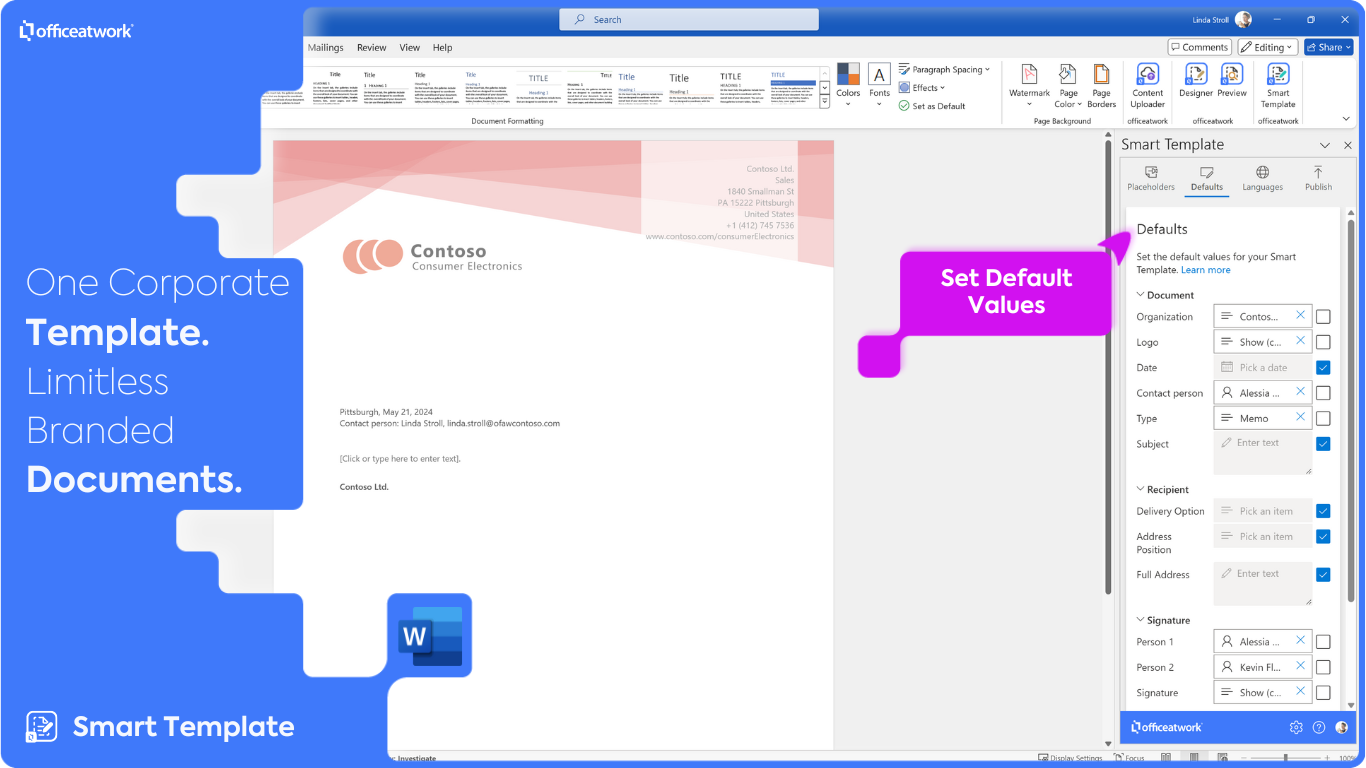Image resolution: width=1366 pixels, height=768 pixels.
Task: Follow the Learn more link
Action: (1206, 270)
